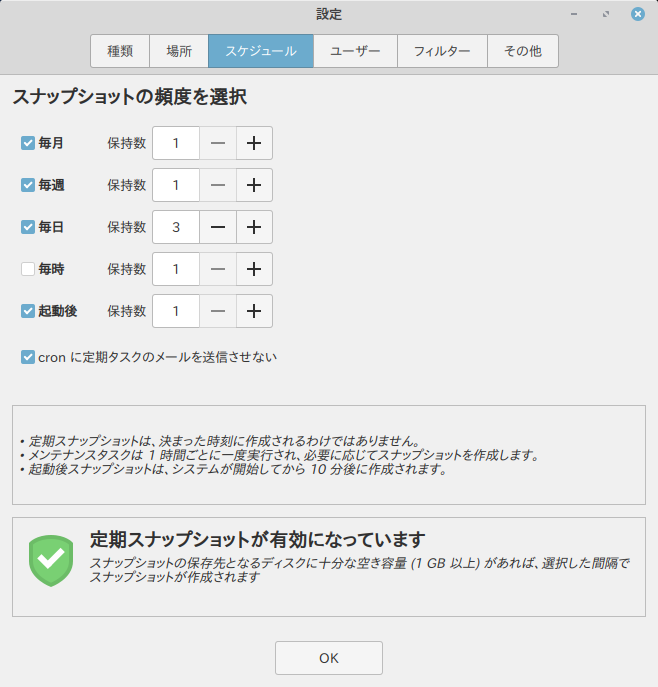658x687 pixels.
Task: Toggle the 毎日 snapshot checkbox
Action: click(28, 227)
